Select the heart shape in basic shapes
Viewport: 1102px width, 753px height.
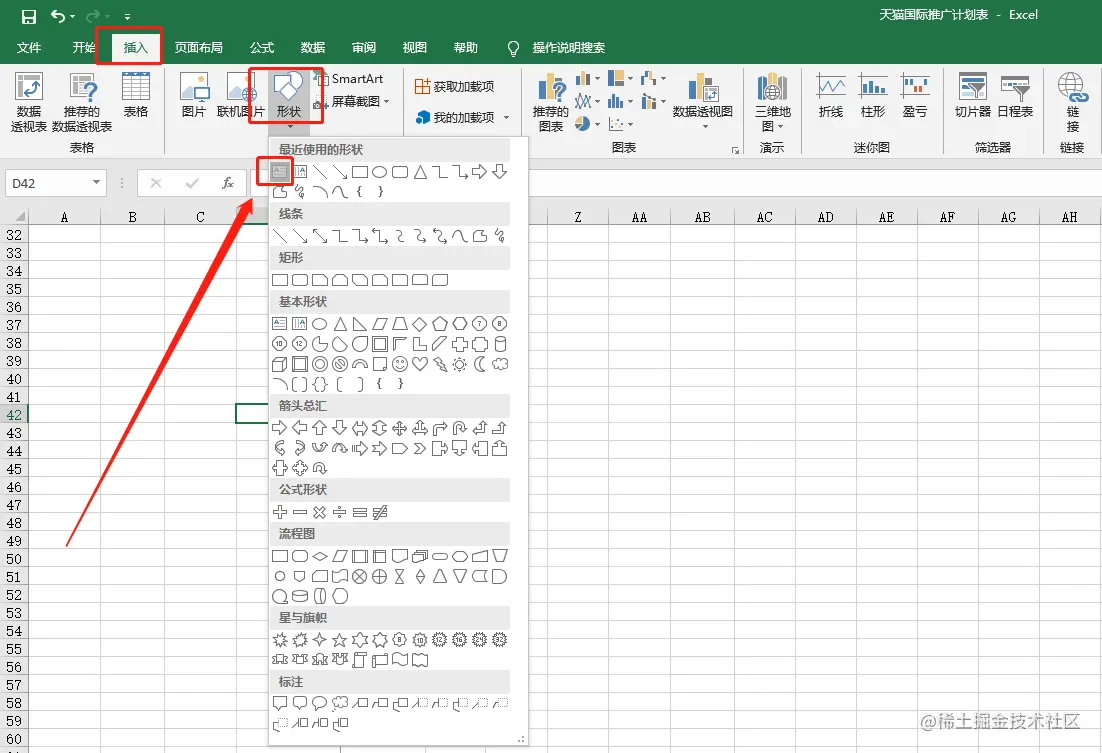(x=420, y=364)
